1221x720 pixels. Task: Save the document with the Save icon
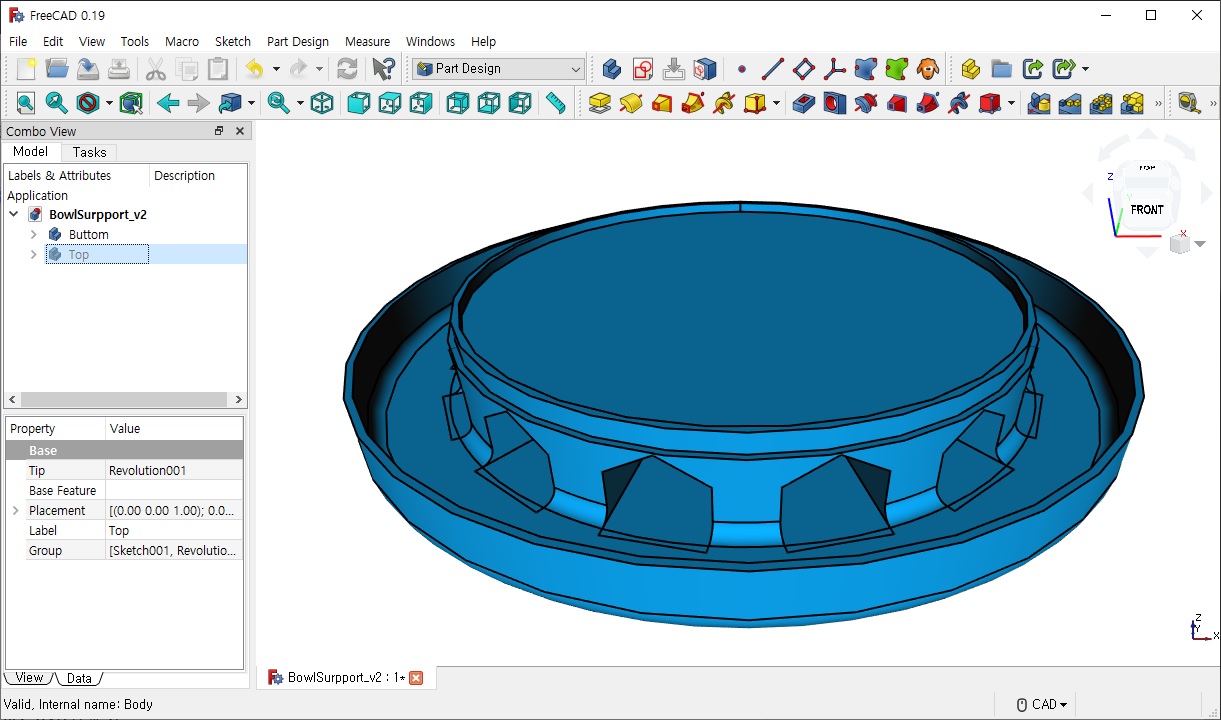coord(88,69)
